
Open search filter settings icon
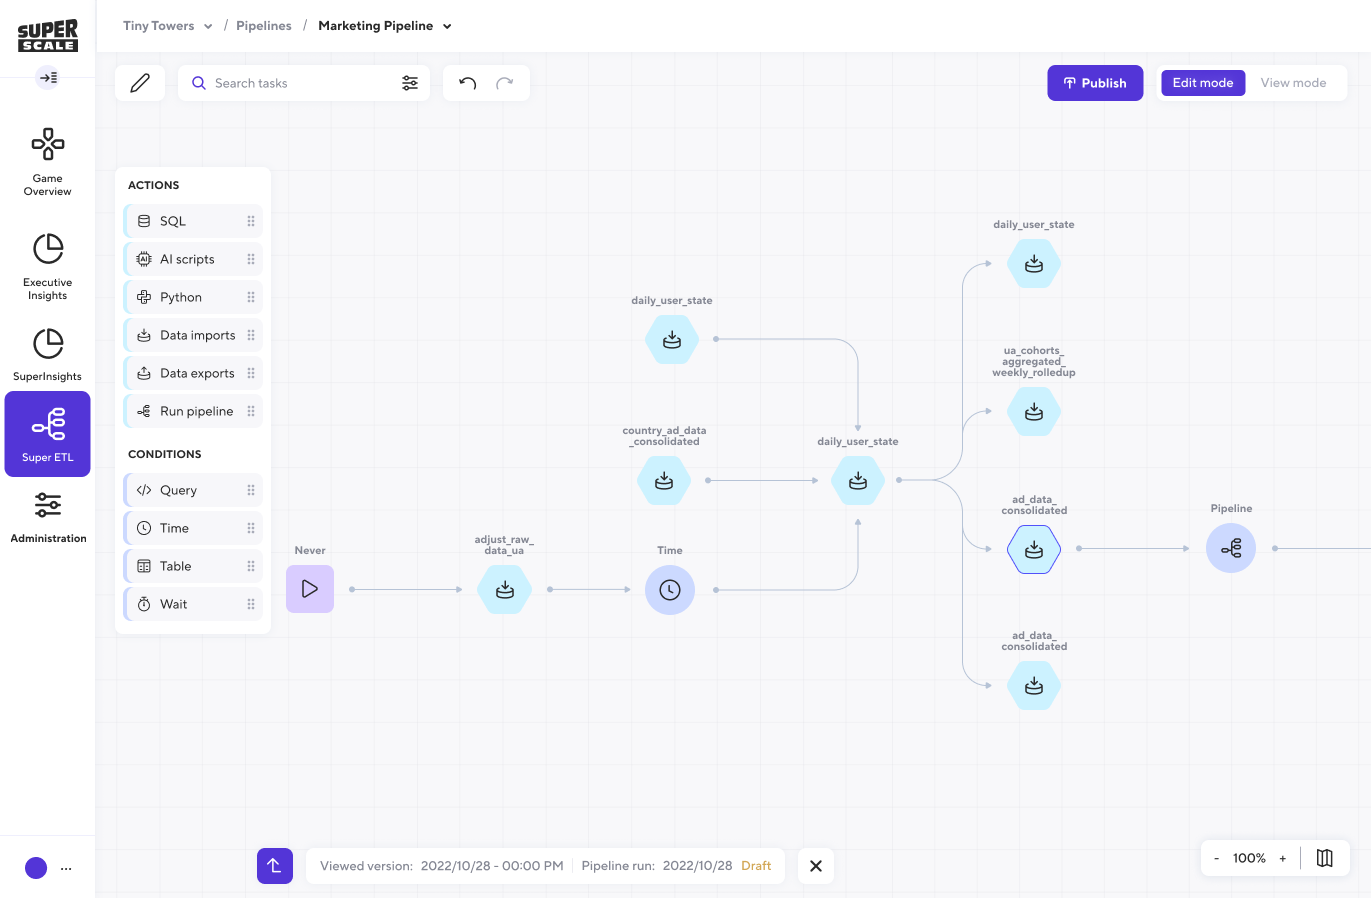(410, 83)
